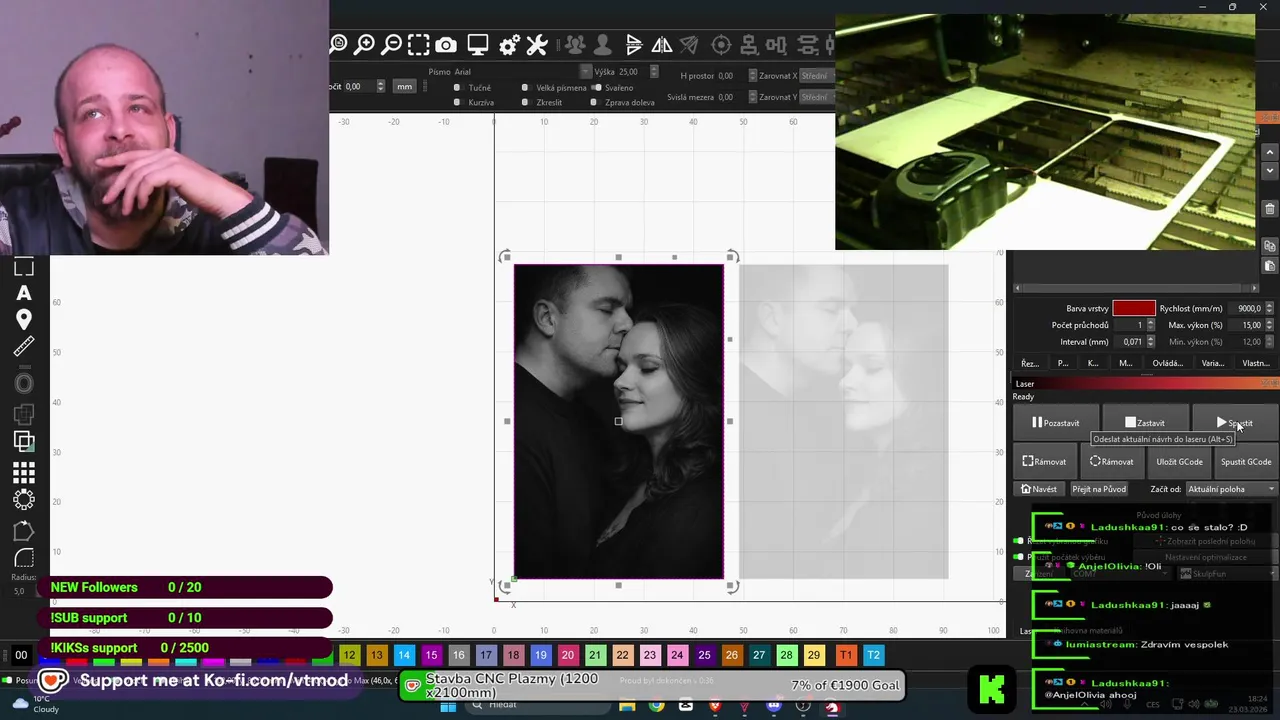
Task: Open the Zarovnat Y dropdown
Action: point(815,97)
